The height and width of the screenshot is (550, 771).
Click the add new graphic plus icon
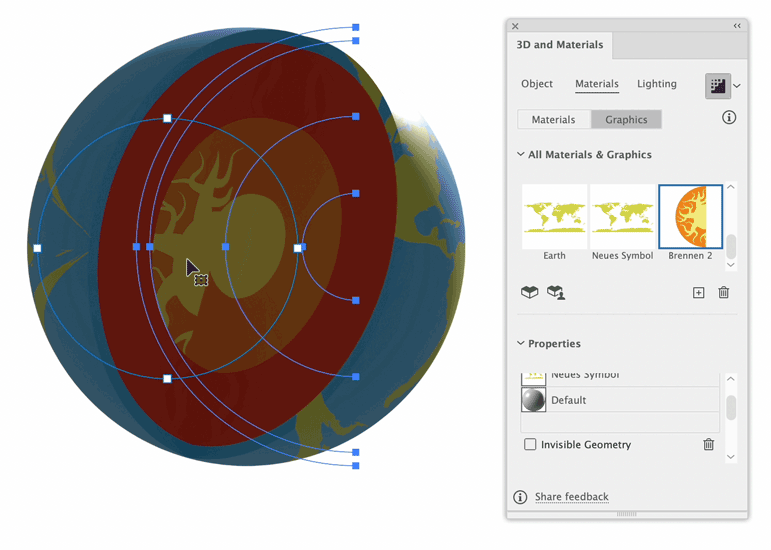[698, 293]
